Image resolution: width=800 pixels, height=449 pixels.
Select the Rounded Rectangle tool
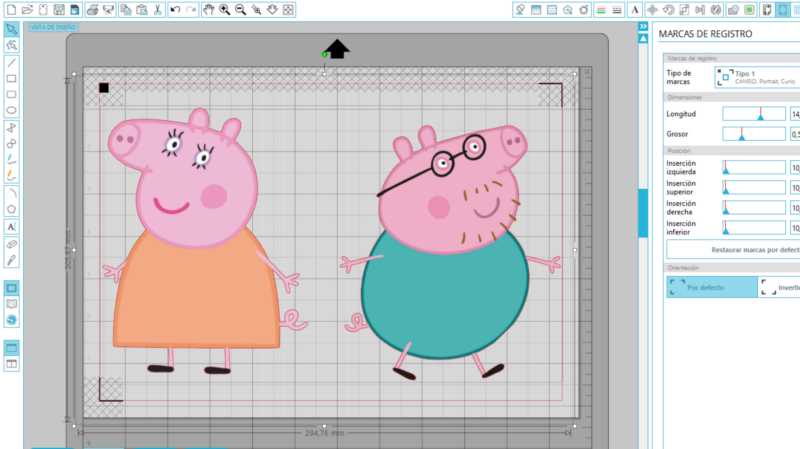pyautogui.click(x=11, y=94)
